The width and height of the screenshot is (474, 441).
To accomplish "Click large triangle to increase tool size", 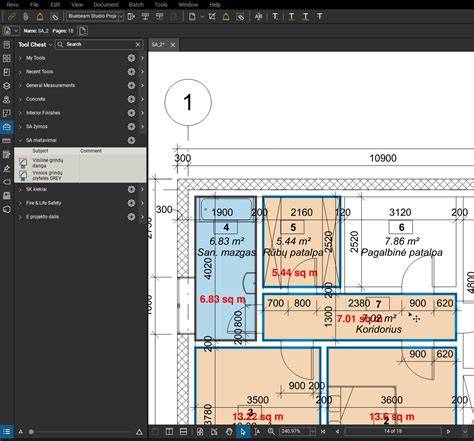I will (x=139, y=432).
